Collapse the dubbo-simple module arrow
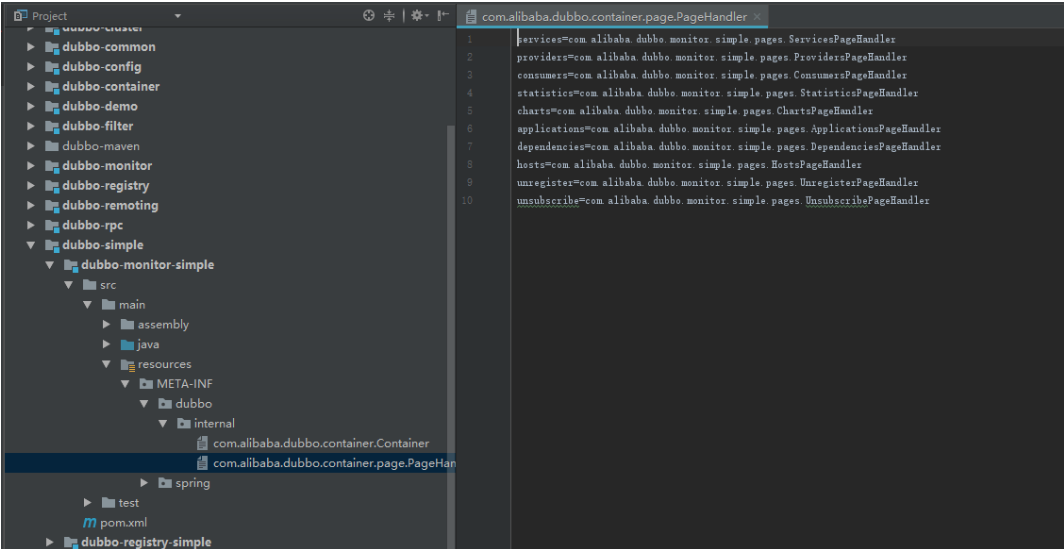 coord(31,245)
